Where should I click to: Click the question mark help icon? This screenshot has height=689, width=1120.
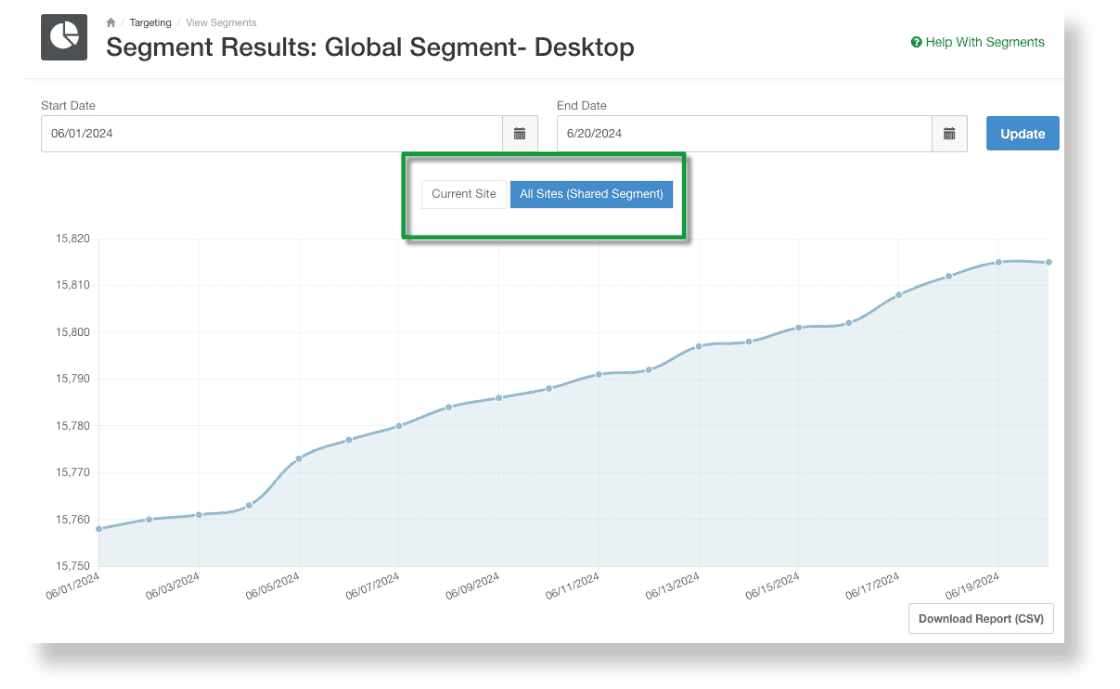point(915,42)
